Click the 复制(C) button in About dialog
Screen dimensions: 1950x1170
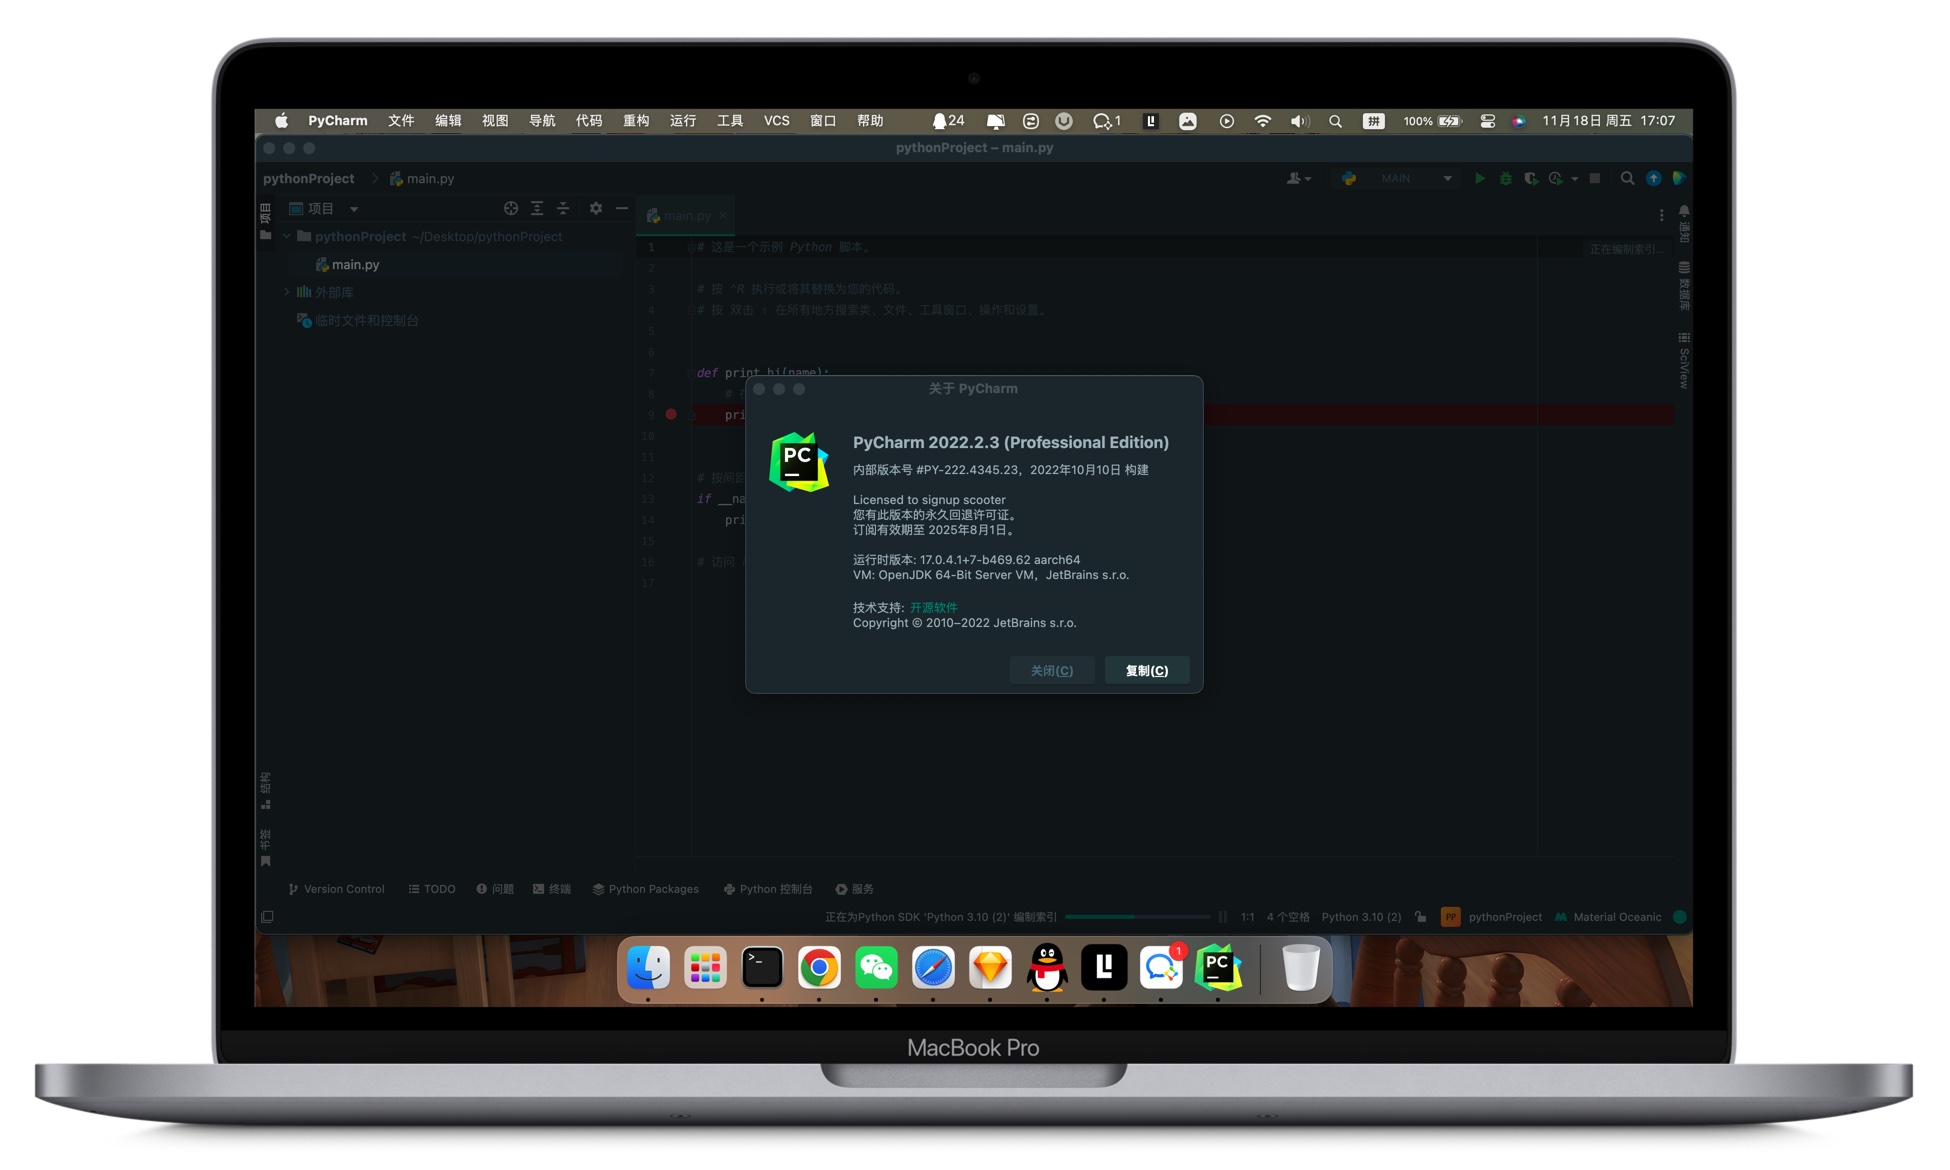(1146, 670)
